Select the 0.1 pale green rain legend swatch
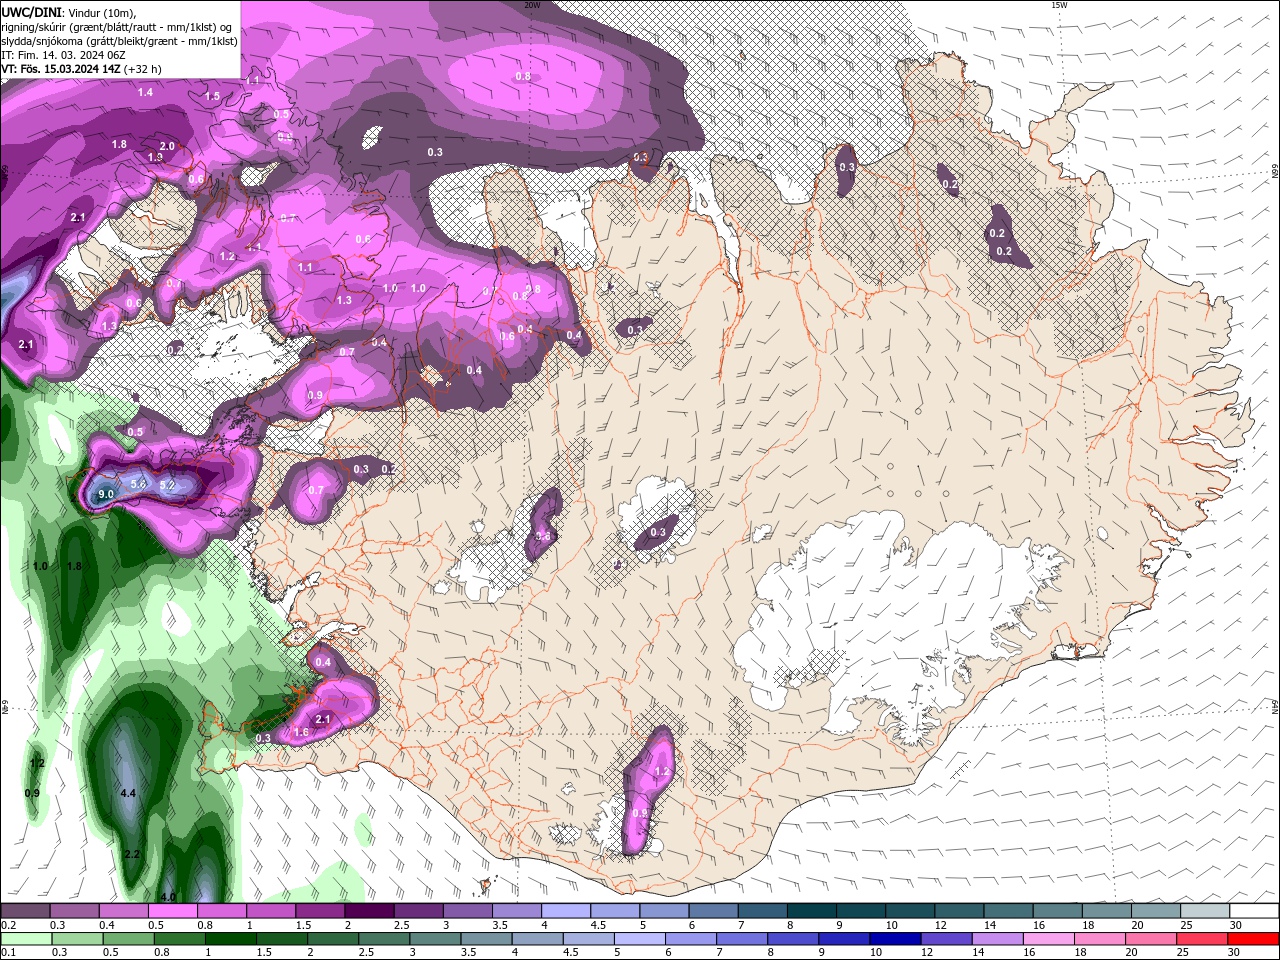The height and width of the screenshot is (960, 1280). (26, 939)
